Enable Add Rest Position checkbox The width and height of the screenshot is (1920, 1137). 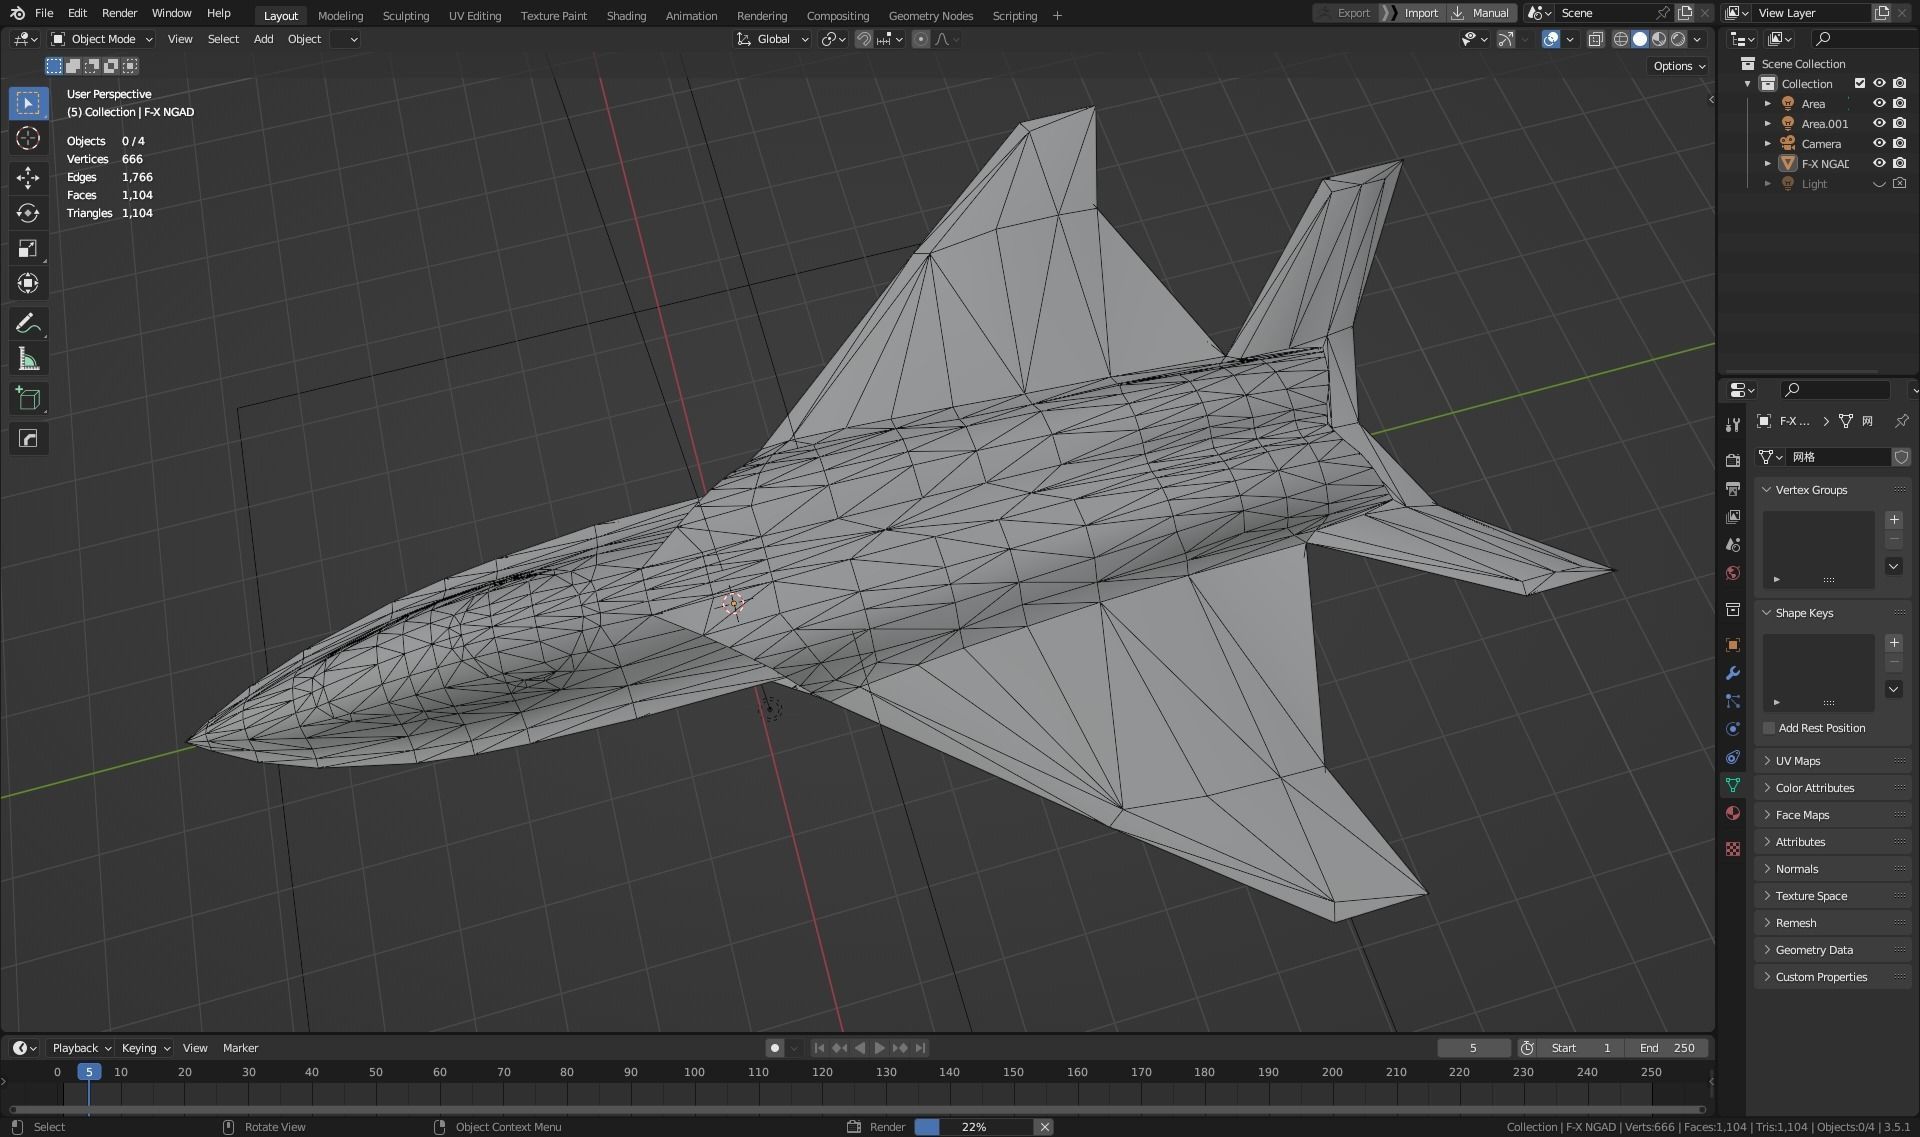coord(1769,728)
